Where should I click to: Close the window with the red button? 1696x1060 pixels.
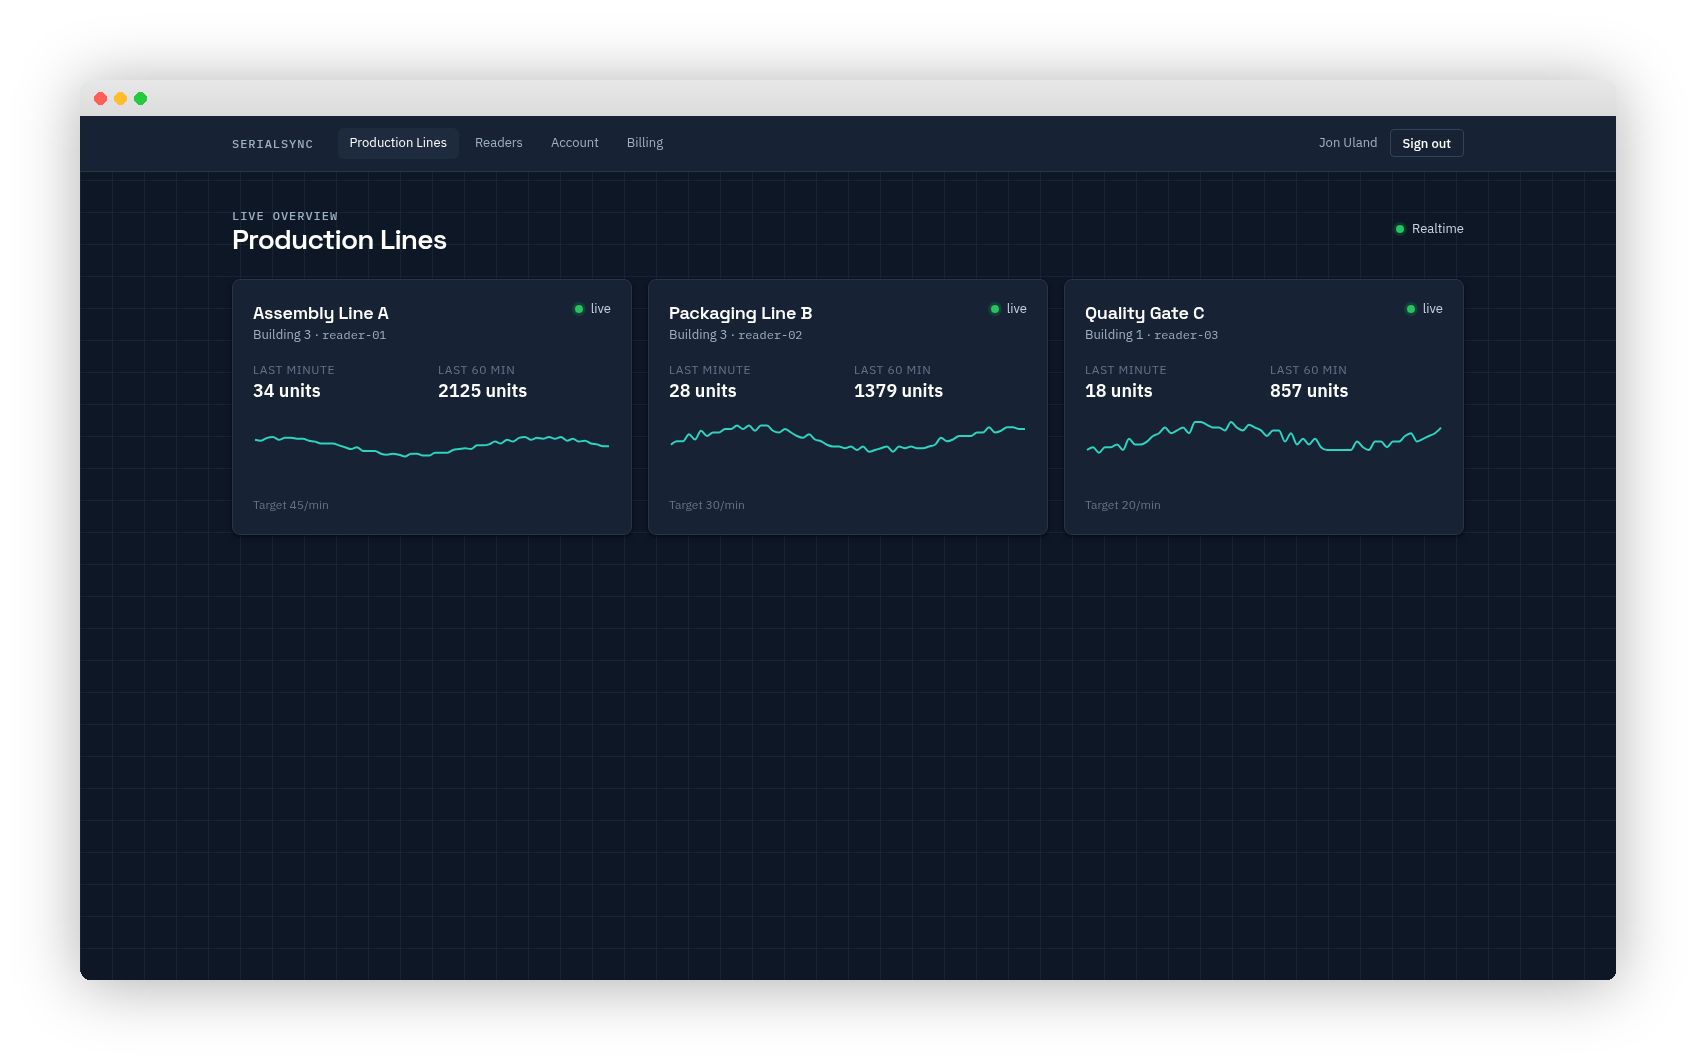tap(101, 98)
